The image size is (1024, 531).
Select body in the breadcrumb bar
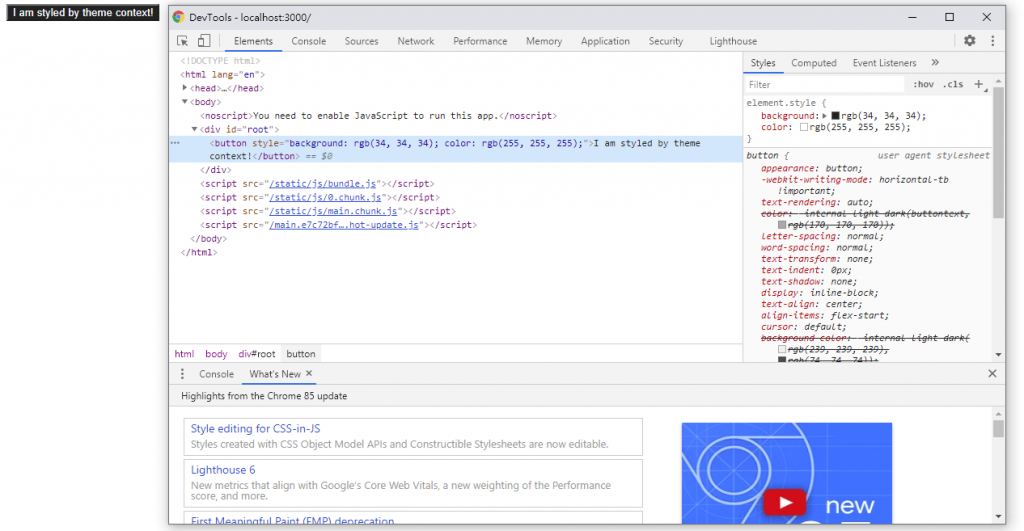click(x=216, y=353)
